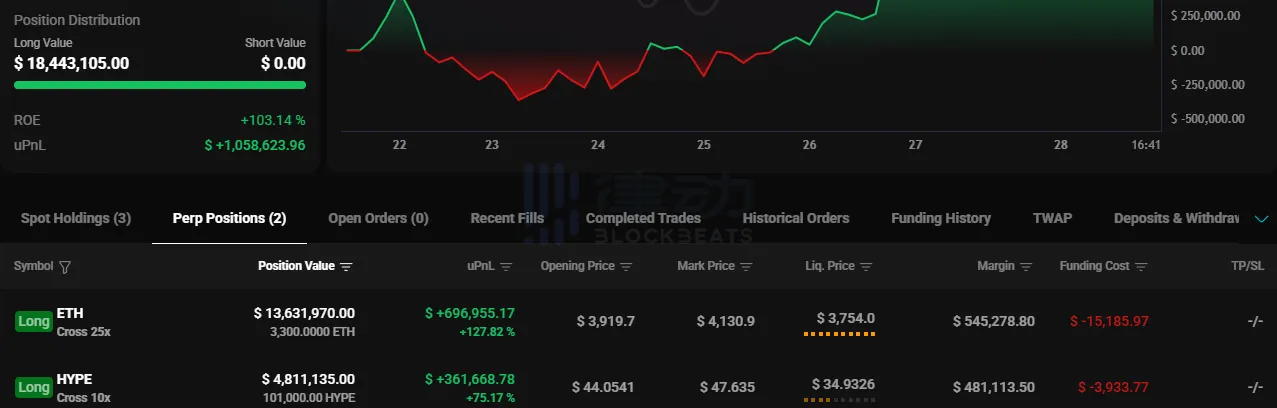Click HYPE Cross 10x leverage label
The width and height of the screenshot is (1277, 408).
tap(84, 397)
